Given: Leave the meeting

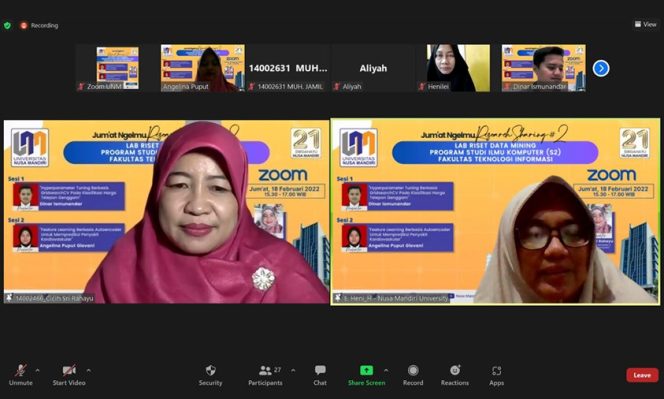Looking at the screenshot, I should coord(642,375).
